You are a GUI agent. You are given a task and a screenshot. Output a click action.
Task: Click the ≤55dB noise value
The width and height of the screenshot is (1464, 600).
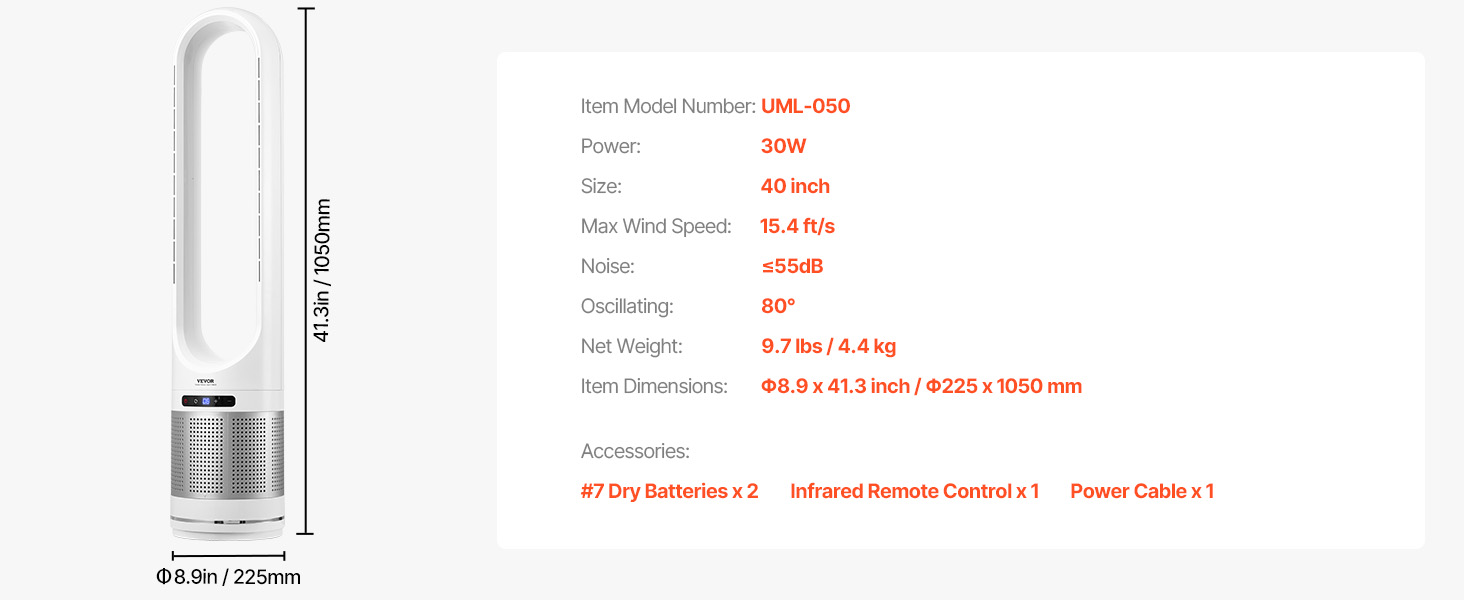(x=792, y=266)
